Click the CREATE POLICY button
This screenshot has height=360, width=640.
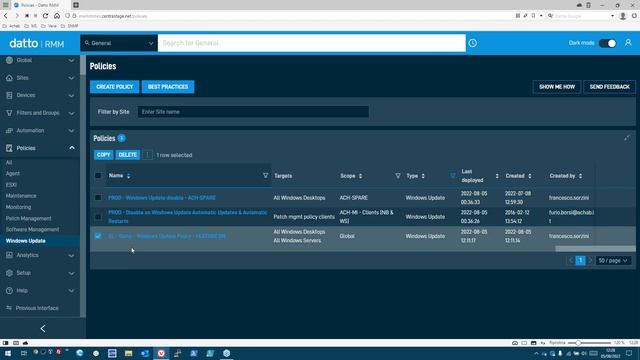pos(114,87)
